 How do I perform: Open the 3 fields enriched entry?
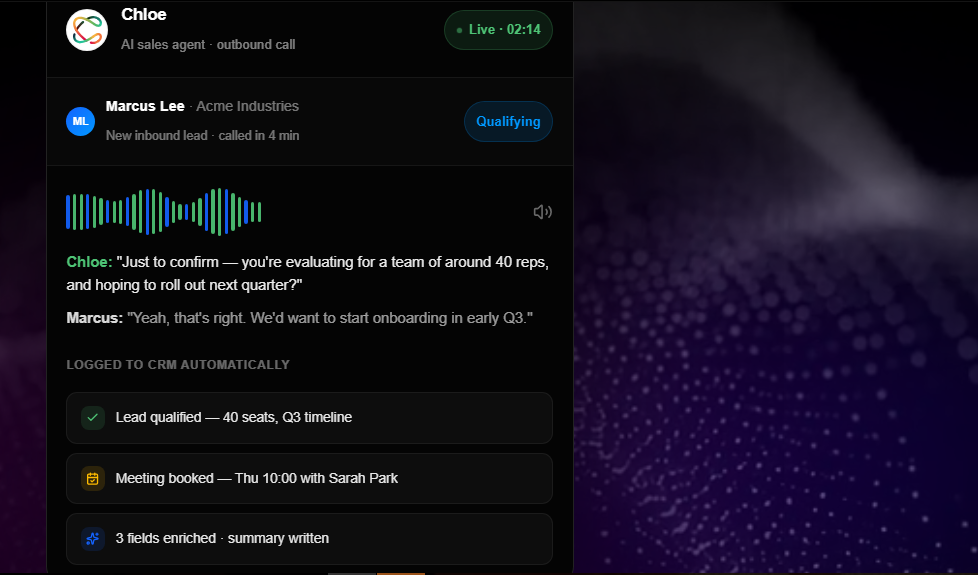[x=309, y=539]
